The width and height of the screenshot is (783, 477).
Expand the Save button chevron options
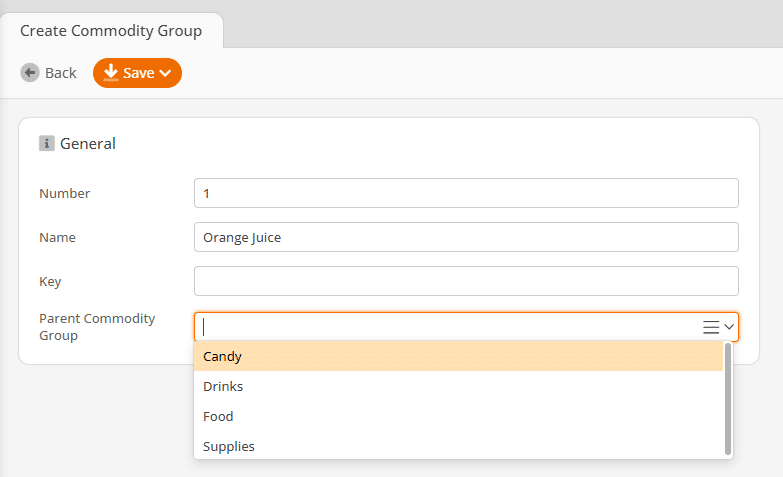pyautogui.click(x=165, y=73)
